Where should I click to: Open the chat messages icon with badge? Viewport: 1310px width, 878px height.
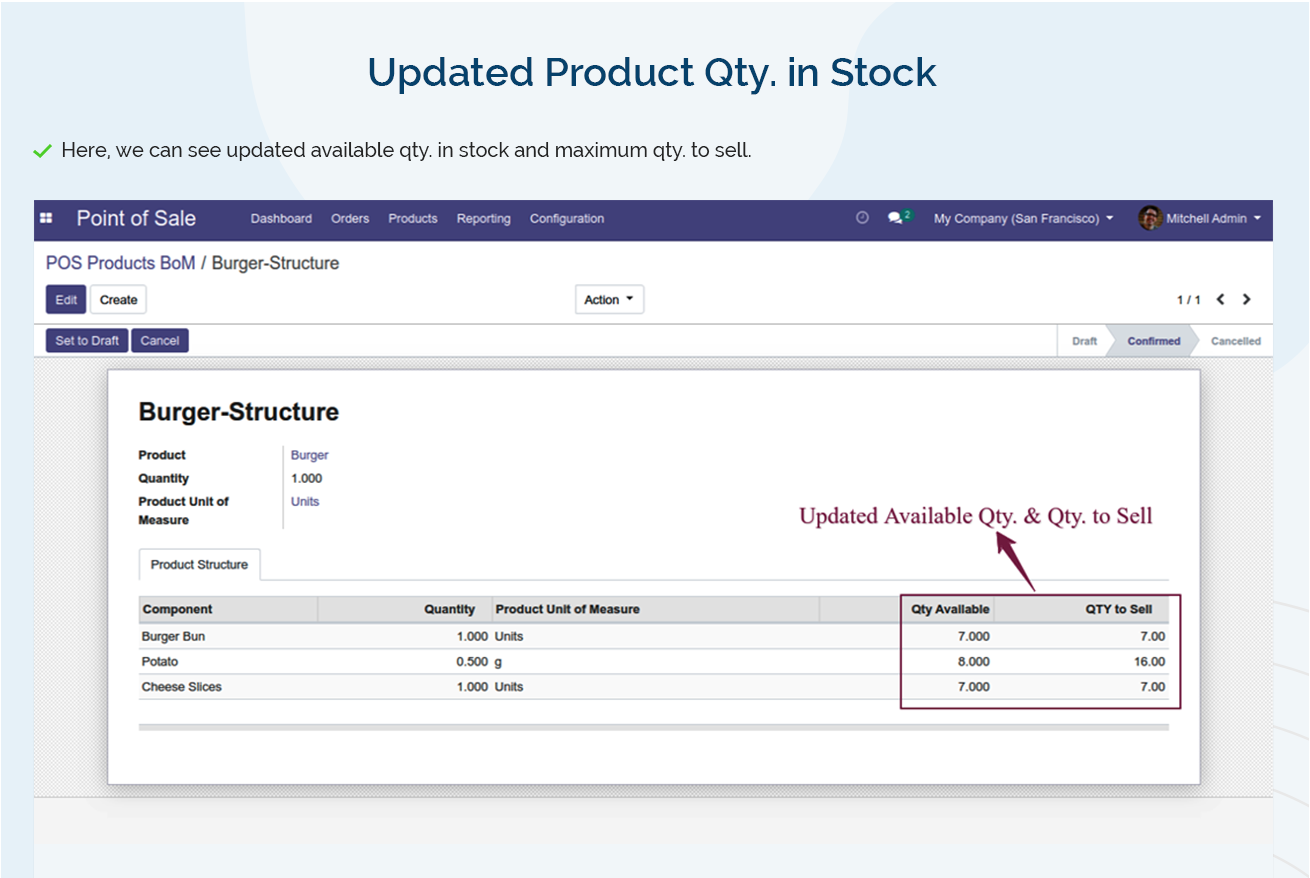(x=900, y=217)
